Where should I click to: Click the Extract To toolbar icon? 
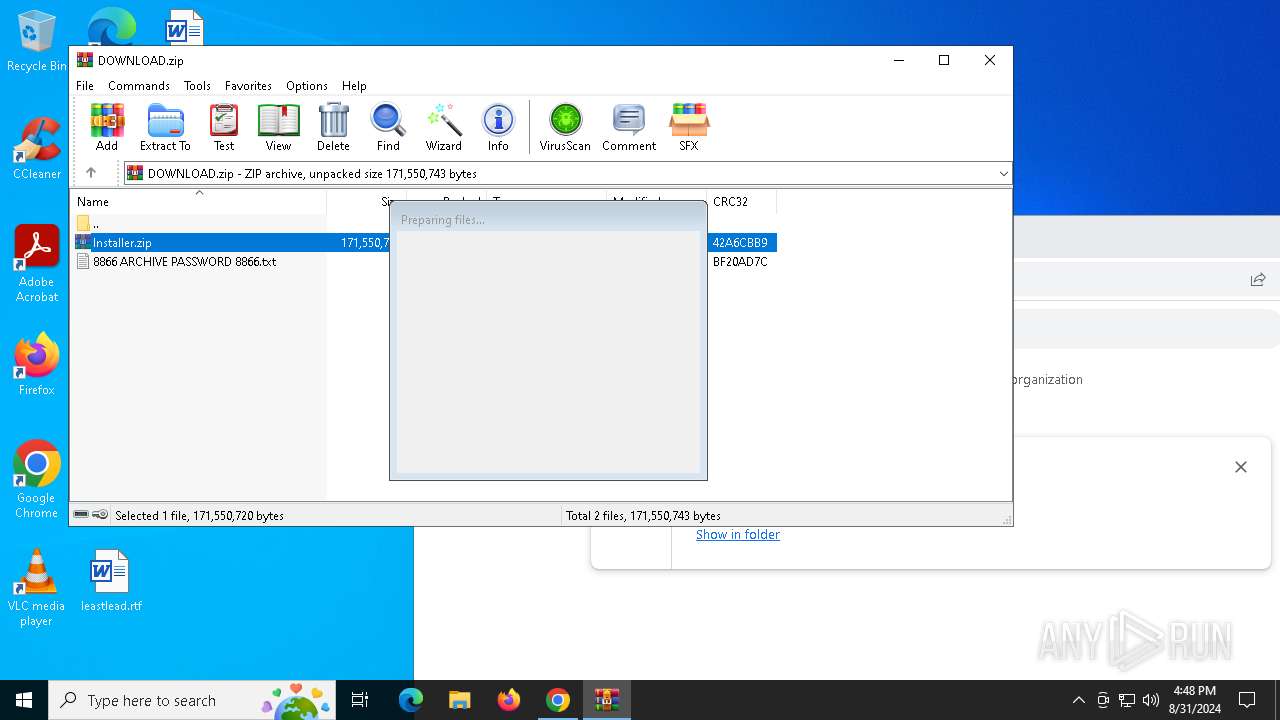pyautogui.click(x=165, y=127)
